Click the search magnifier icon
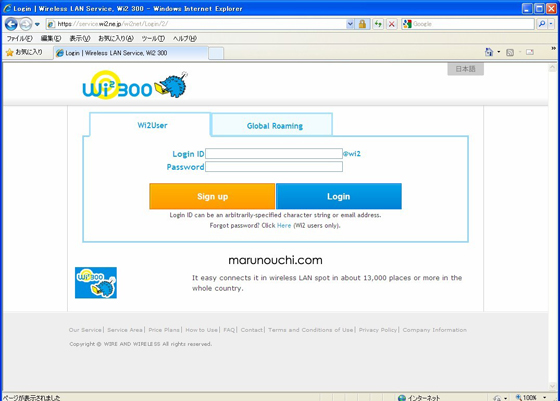Screen dimensions: 560x401 [541, 24]
